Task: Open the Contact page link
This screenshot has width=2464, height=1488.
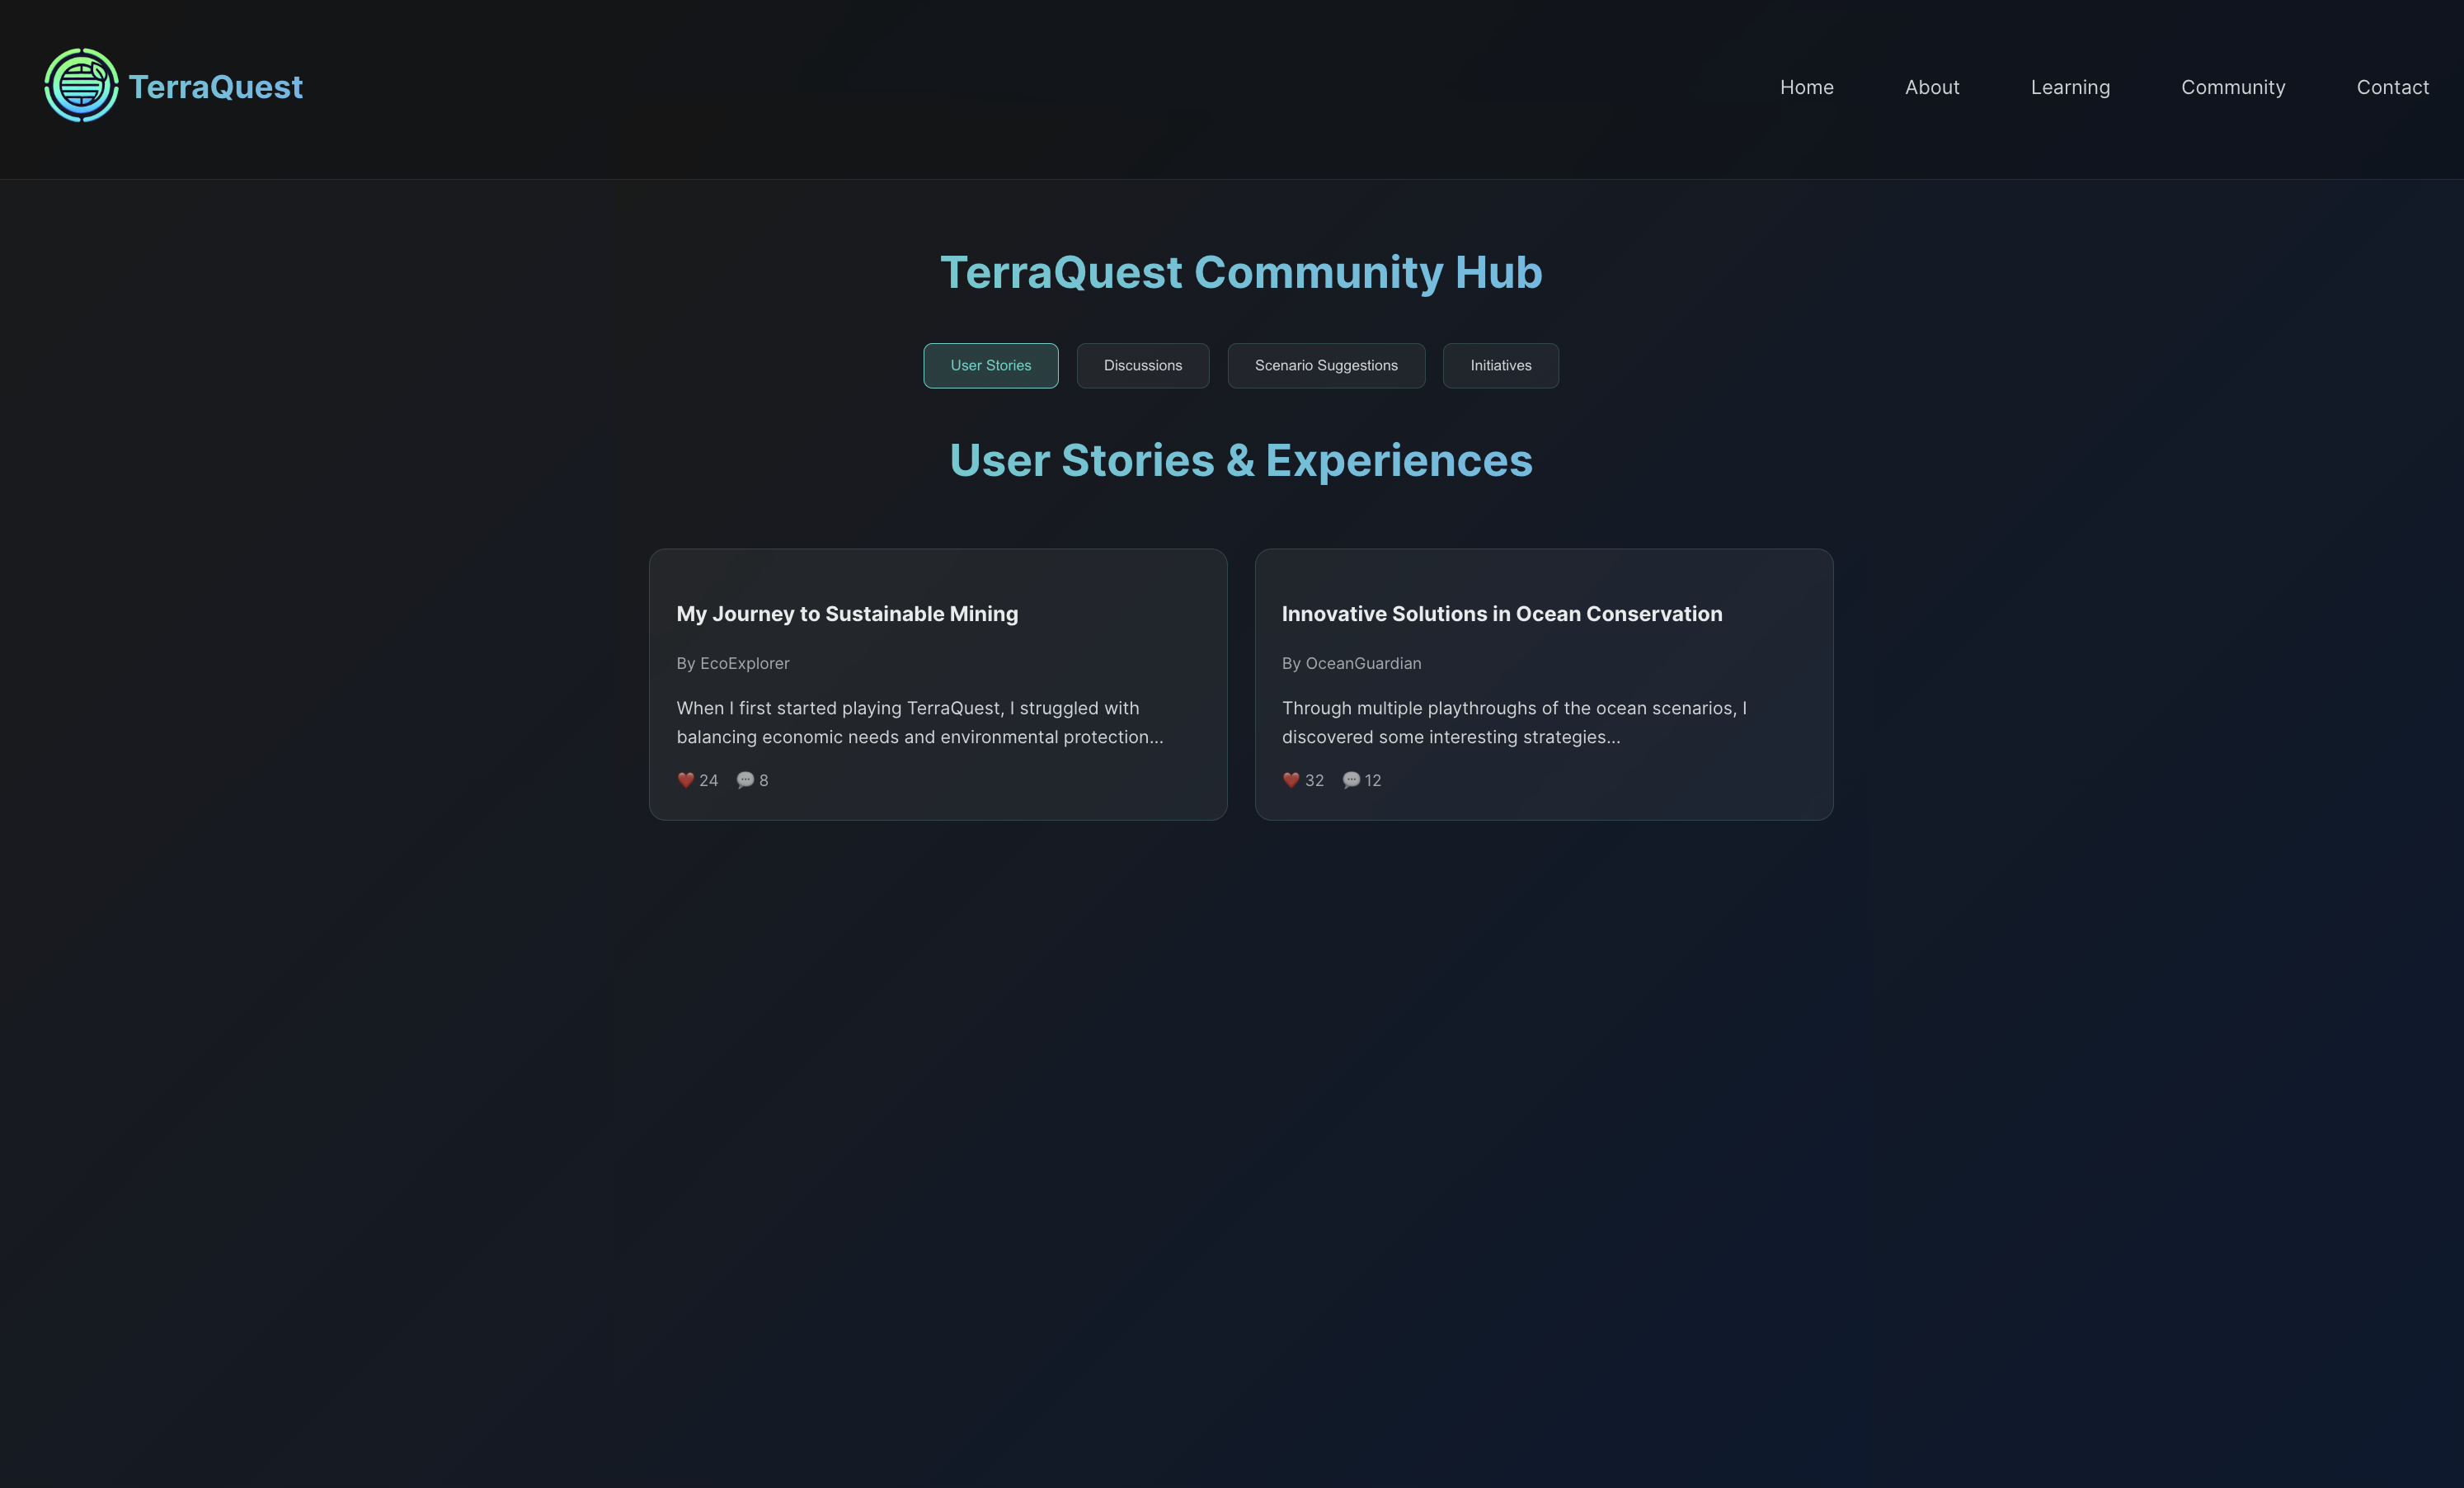Action: [x=2392, y=88]
